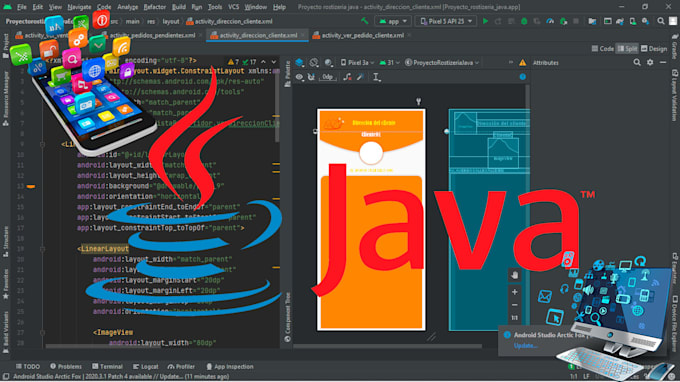Viewport: 680px width, 382px height.
Task: Zoom out the design preview with minus
Action: click(515, 305)
